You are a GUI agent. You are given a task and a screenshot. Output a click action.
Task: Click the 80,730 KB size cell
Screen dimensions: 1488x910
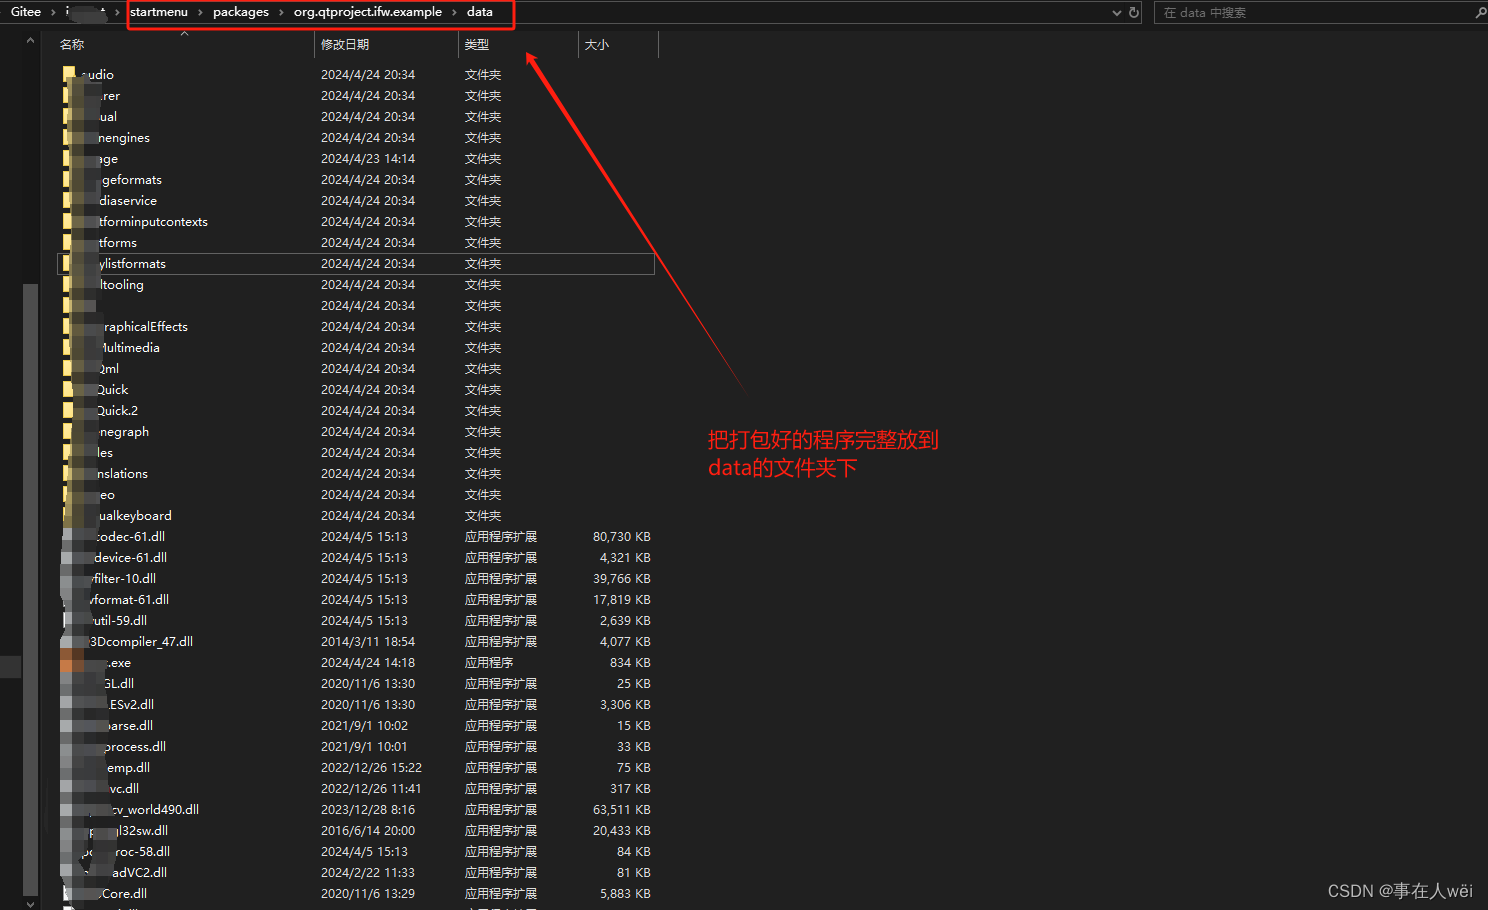(621, 537)
